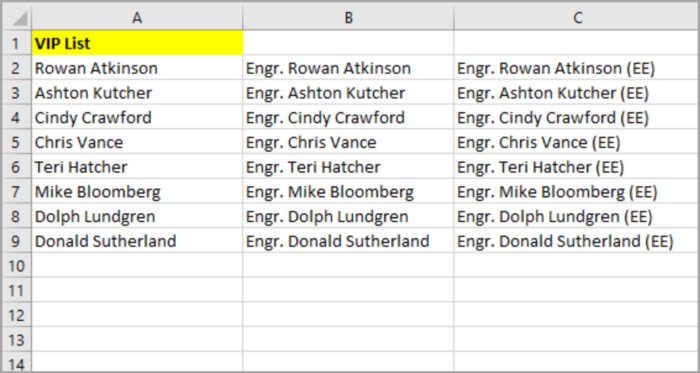
Task: Select cell Engr. Donald Sutherland
Action: click(x=348, y=241)
